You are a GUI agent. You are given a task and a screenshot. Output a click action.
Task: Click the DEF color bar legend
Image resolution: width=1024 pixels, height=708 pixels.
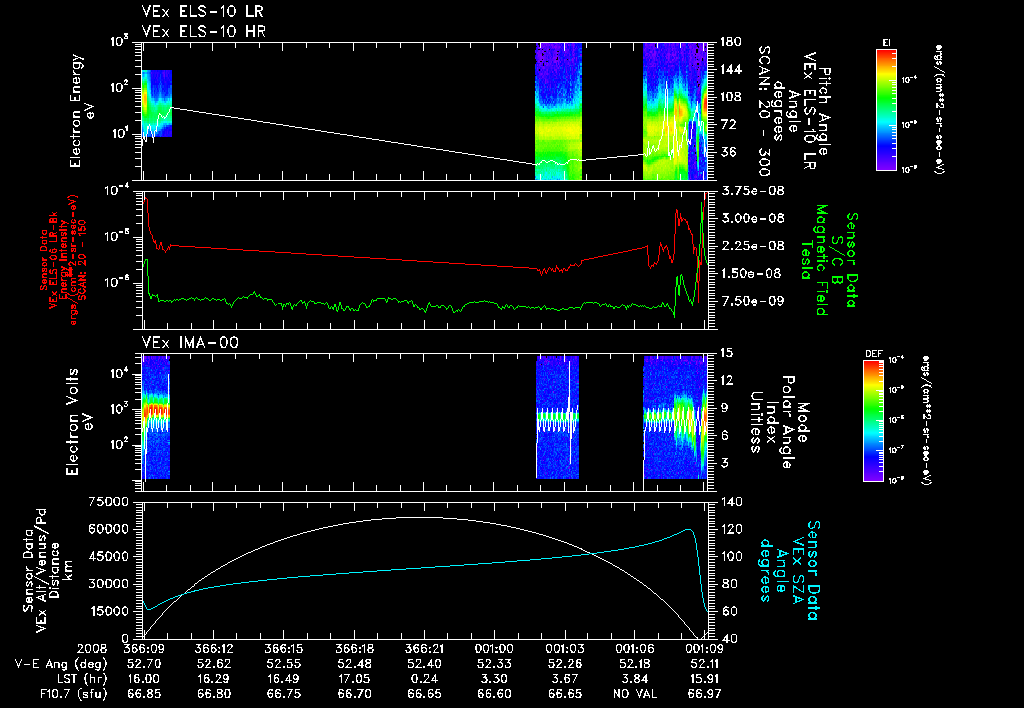pyautogui.click(x=874, y=420)
